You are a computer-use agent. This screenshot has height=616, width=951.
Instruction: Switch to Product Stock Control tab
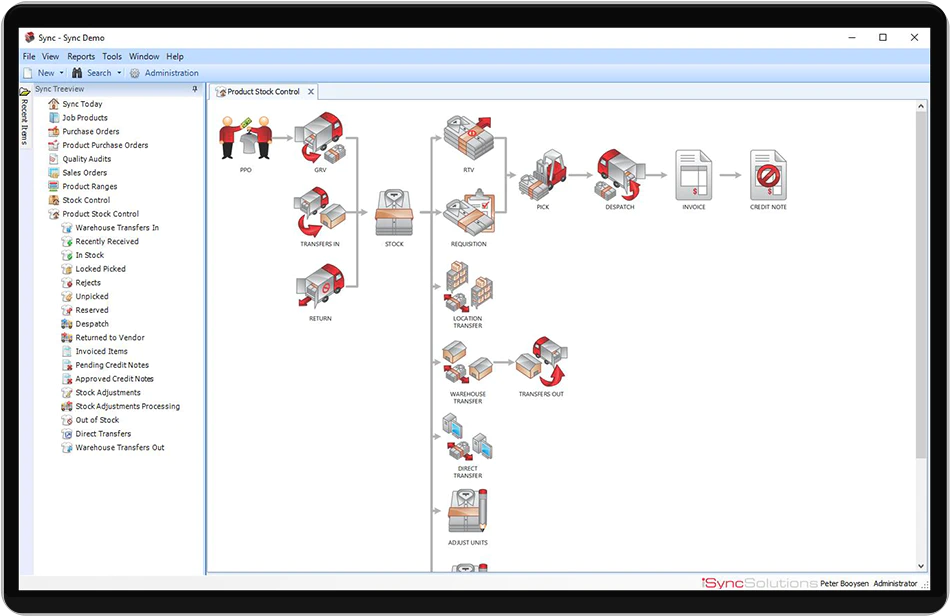point(263,92)
